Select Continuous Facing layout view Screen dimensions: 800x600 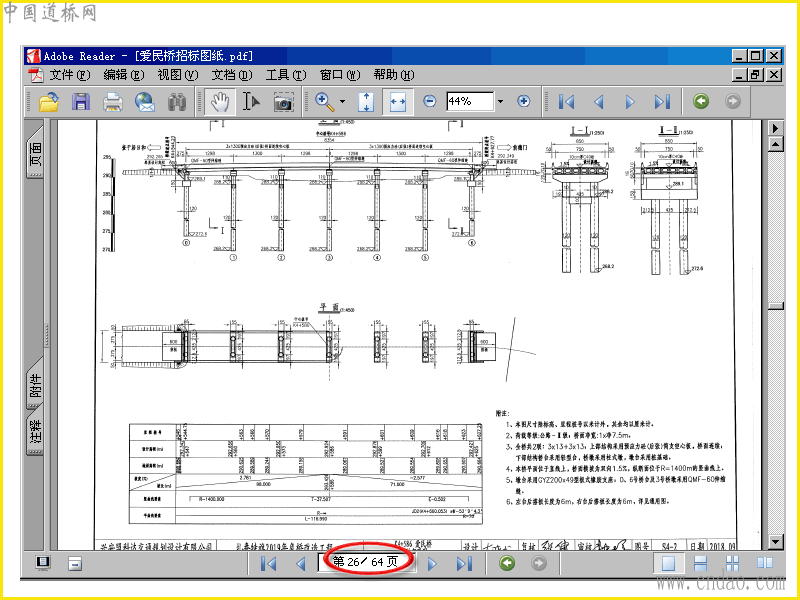pos(732,563)
